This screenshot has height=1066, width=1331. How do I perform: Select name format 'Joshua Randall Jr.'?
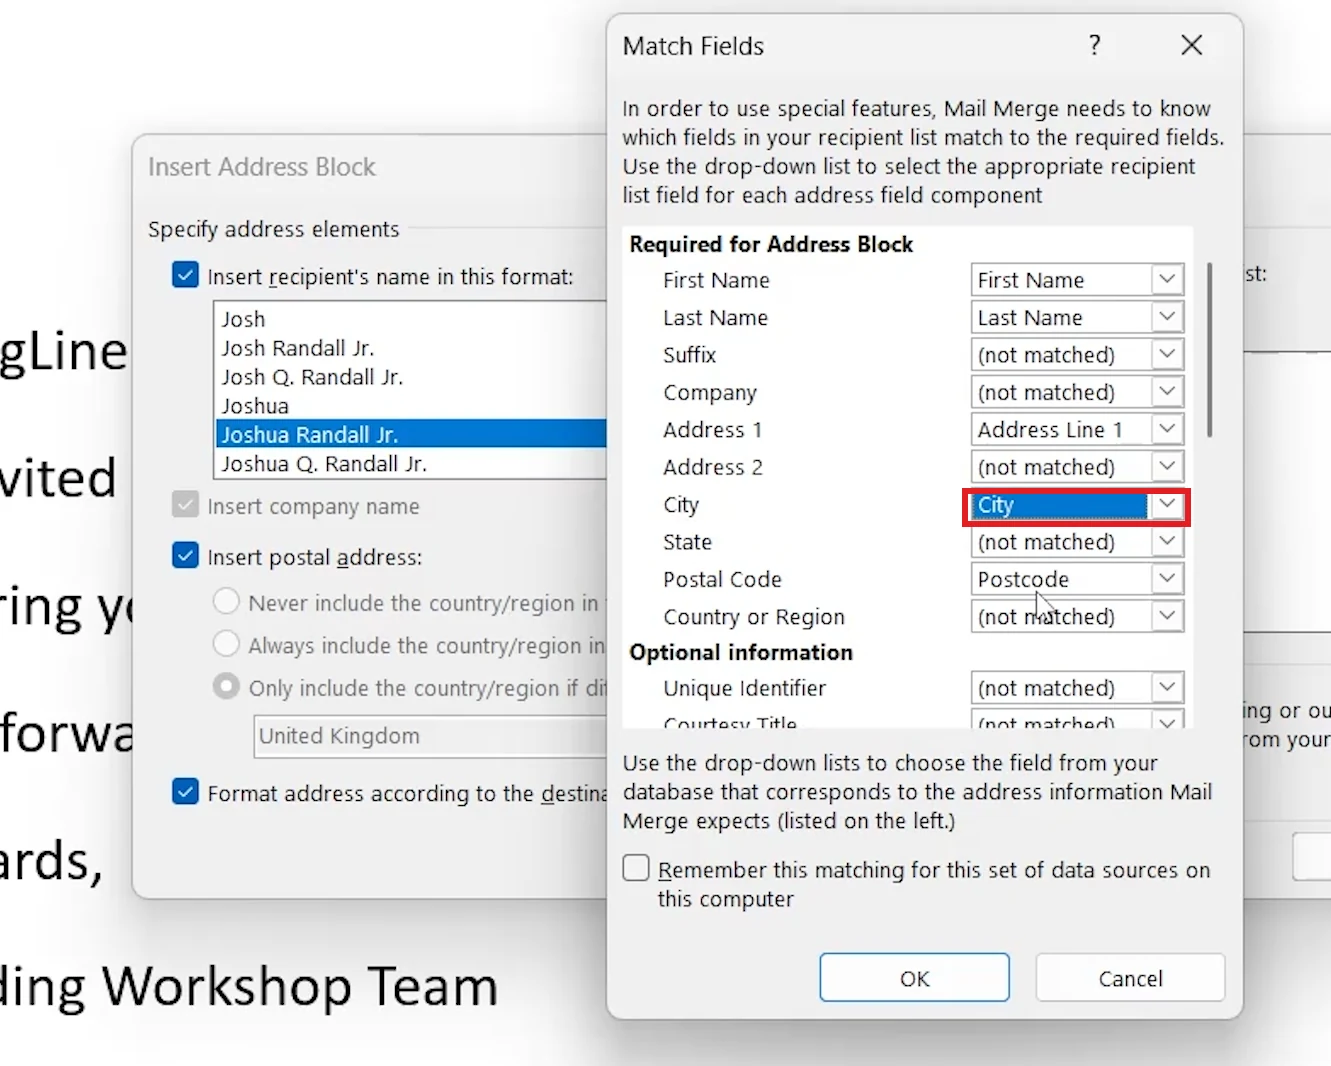point(410,435)
